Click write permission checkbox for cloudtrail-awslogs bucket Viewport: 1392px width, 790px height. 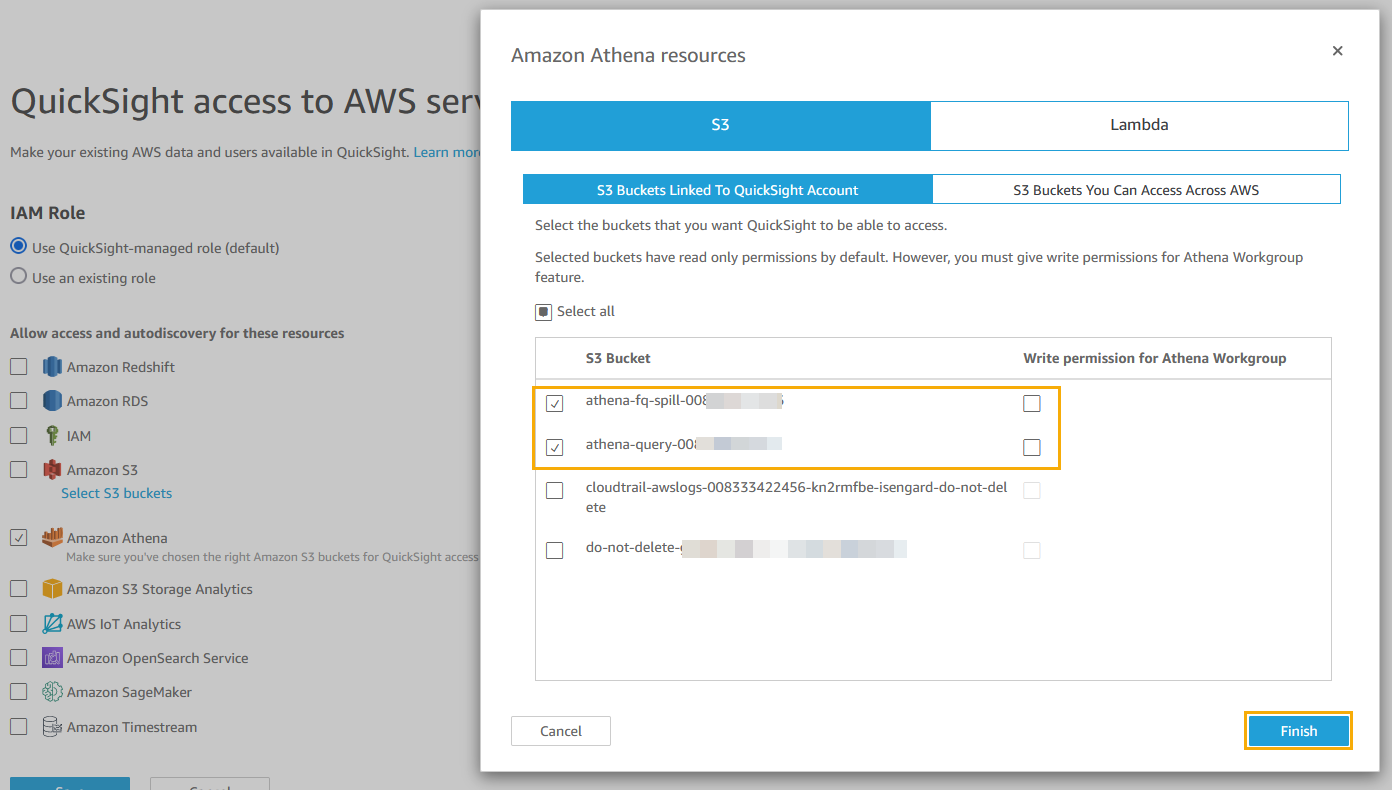point(1032,491)
